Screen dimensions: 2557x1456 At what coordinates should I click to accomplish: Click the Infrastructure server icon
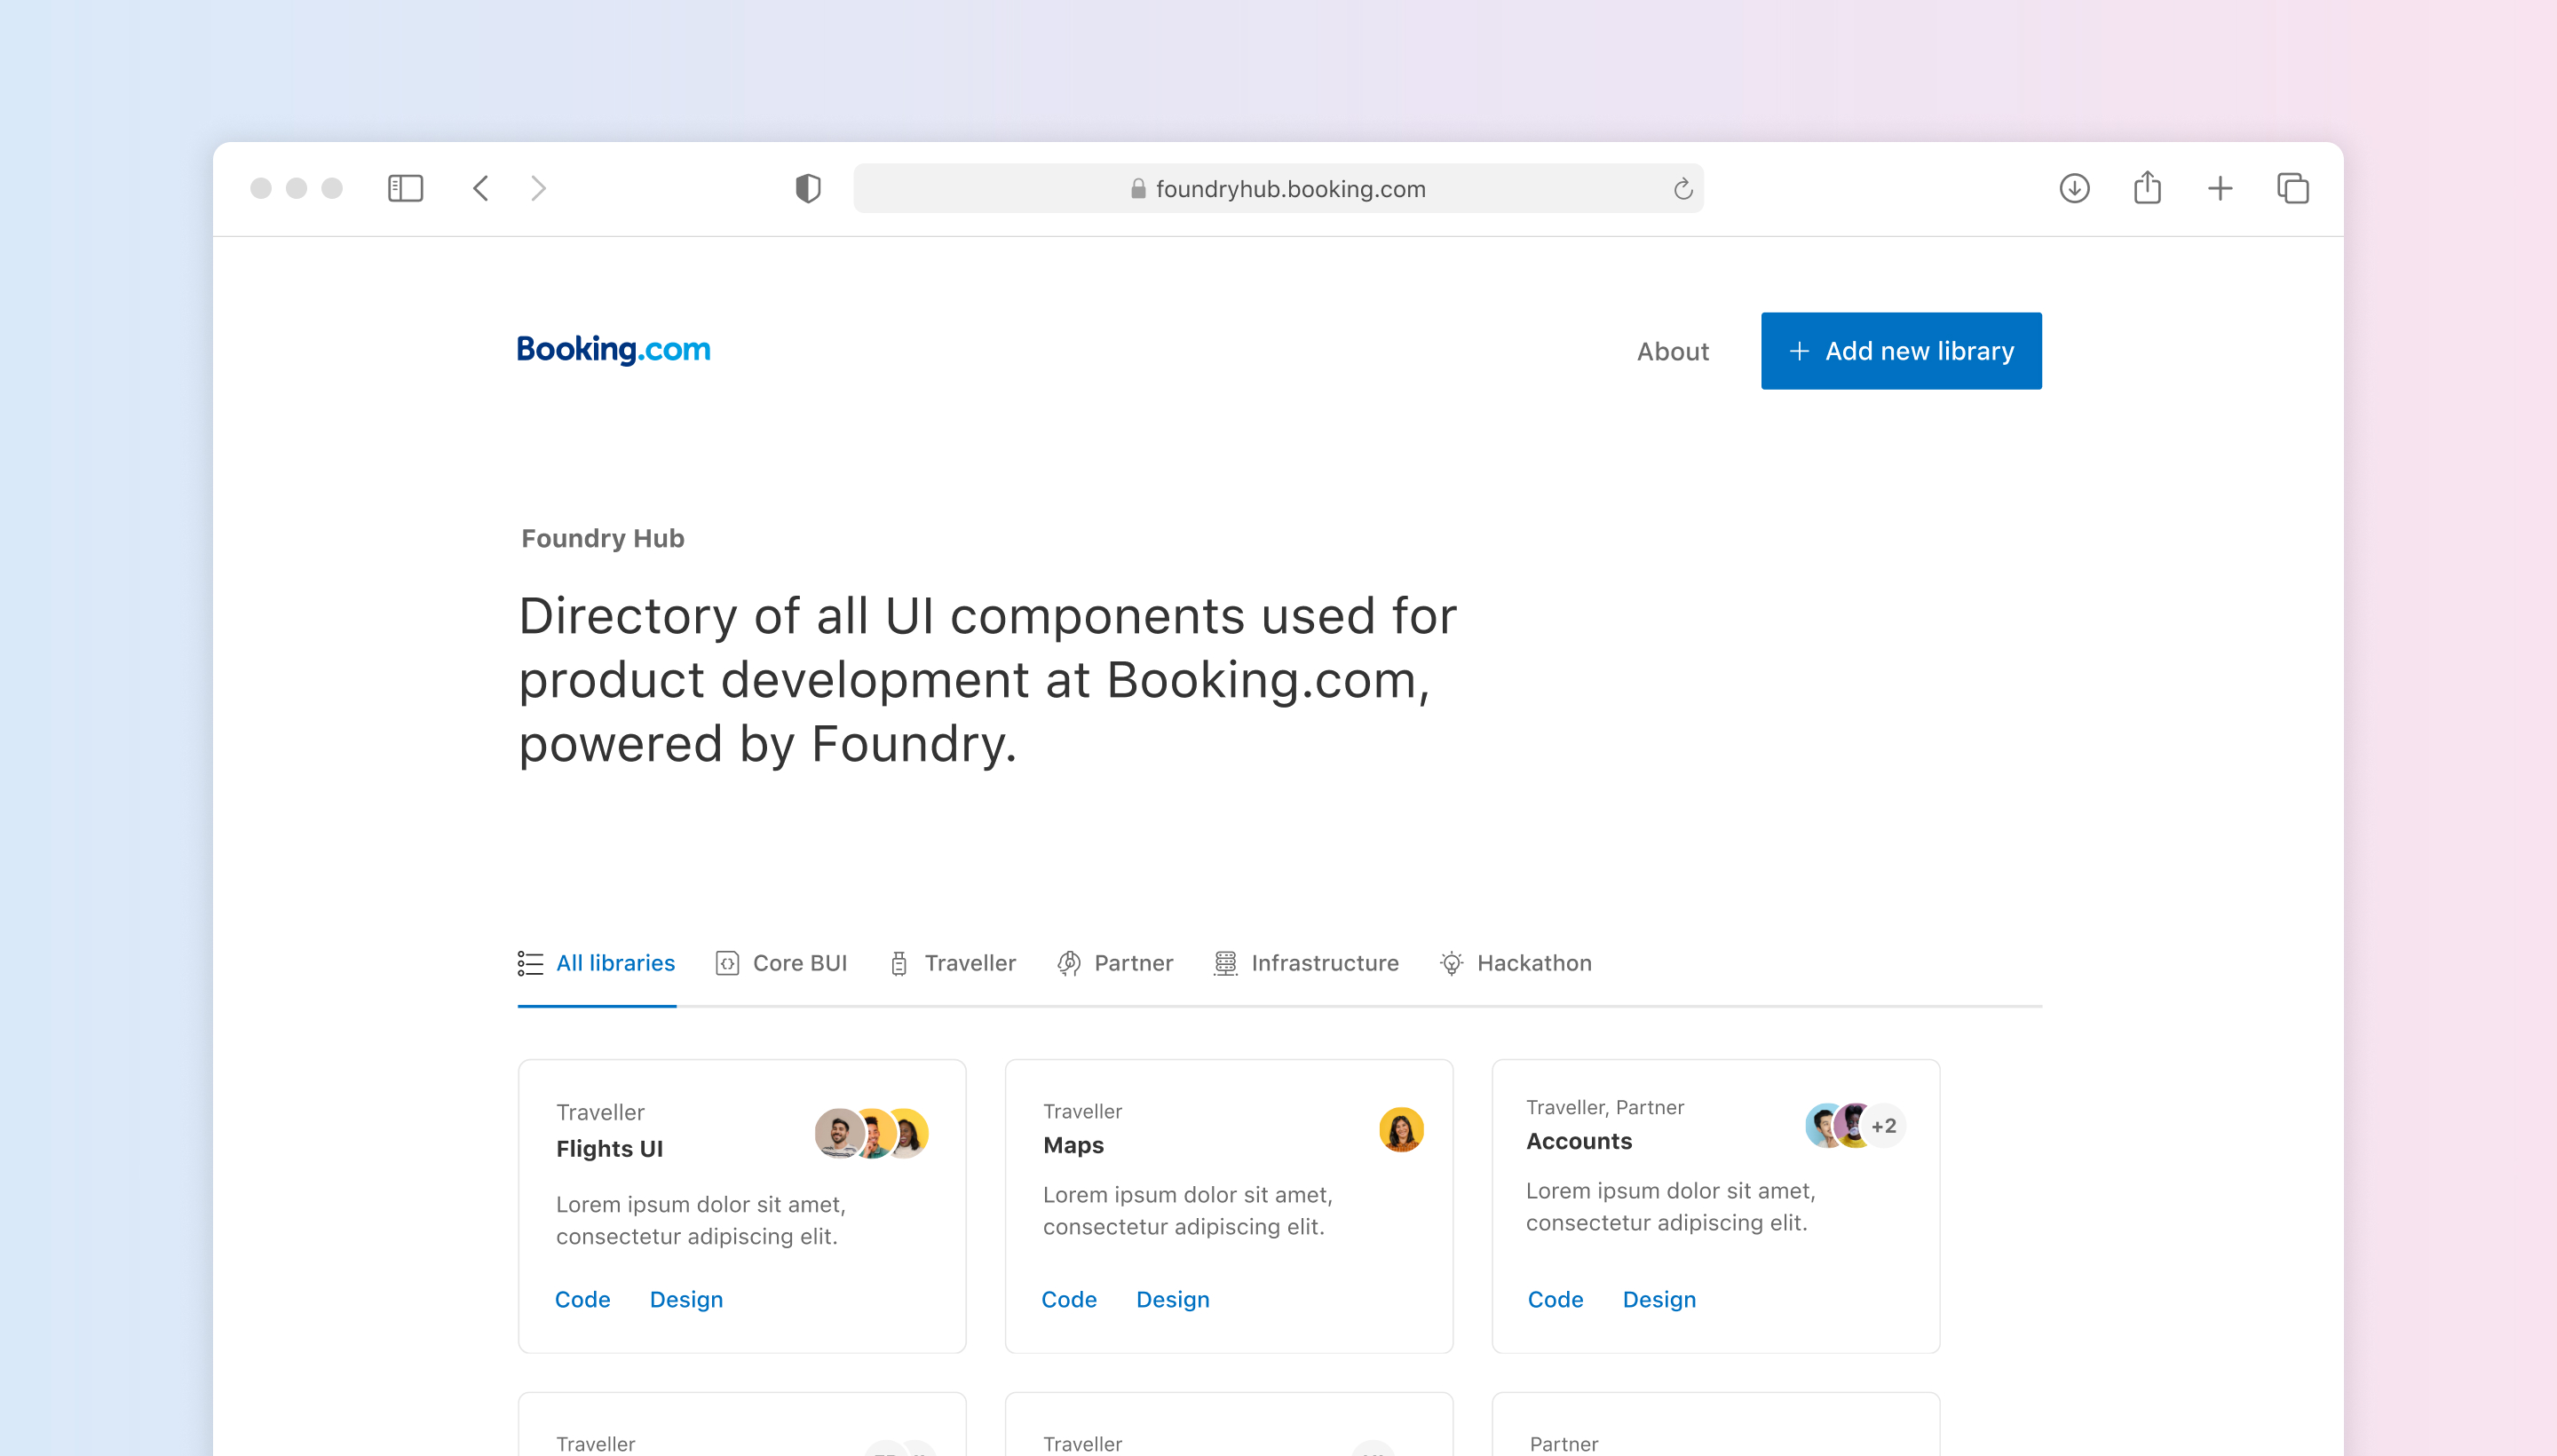pos(1225,963)
